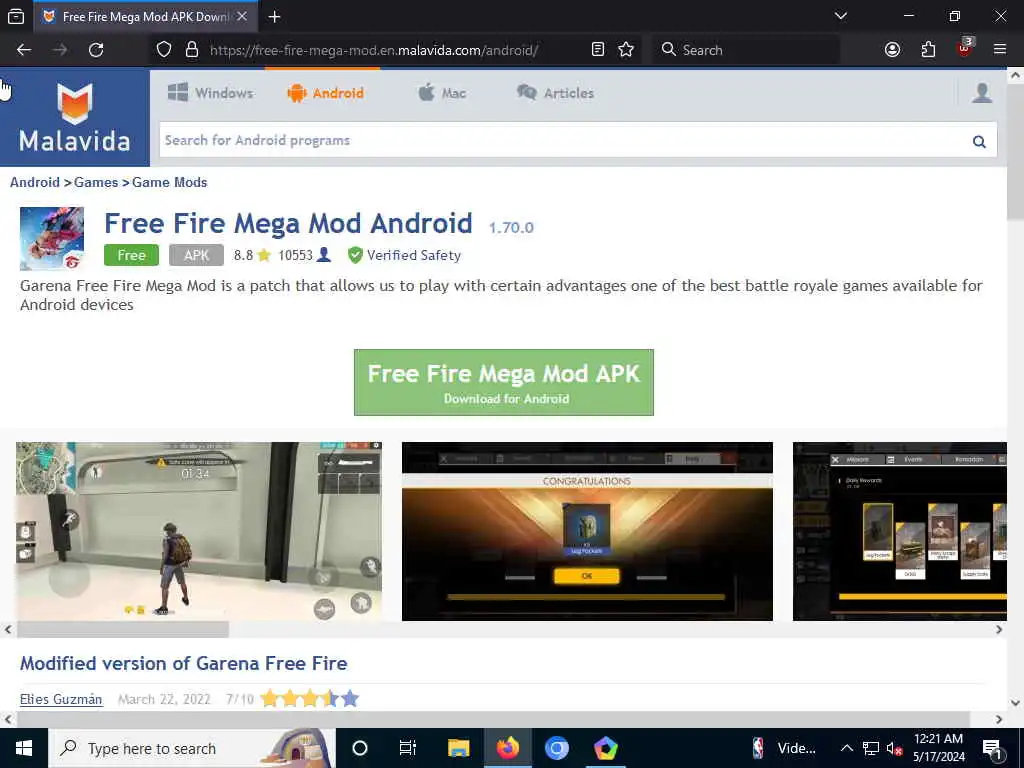This screenshot has width=1024, height=768.
Task: Click the version number 1.70.0
Action: tap(511, 227)
